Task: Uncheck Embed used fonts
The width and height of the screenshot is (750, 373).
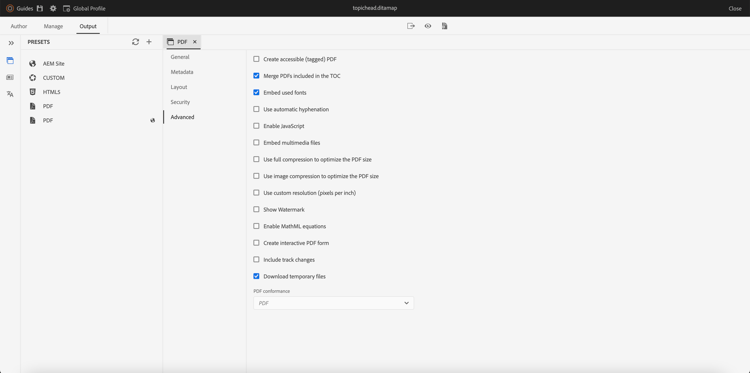Action: point(256,93)
